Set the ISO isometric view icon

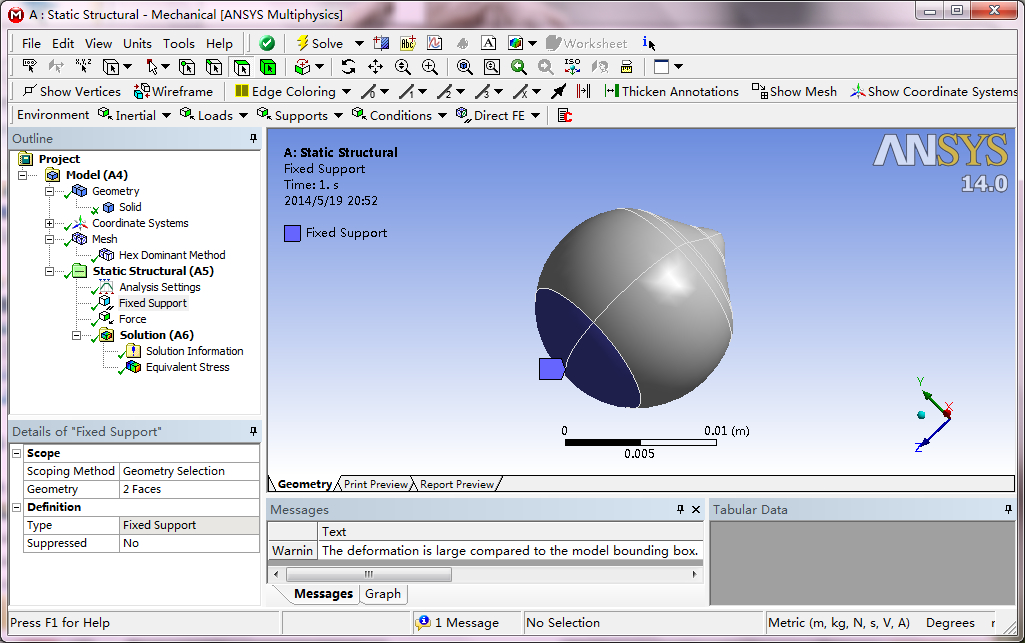[573, 67]
